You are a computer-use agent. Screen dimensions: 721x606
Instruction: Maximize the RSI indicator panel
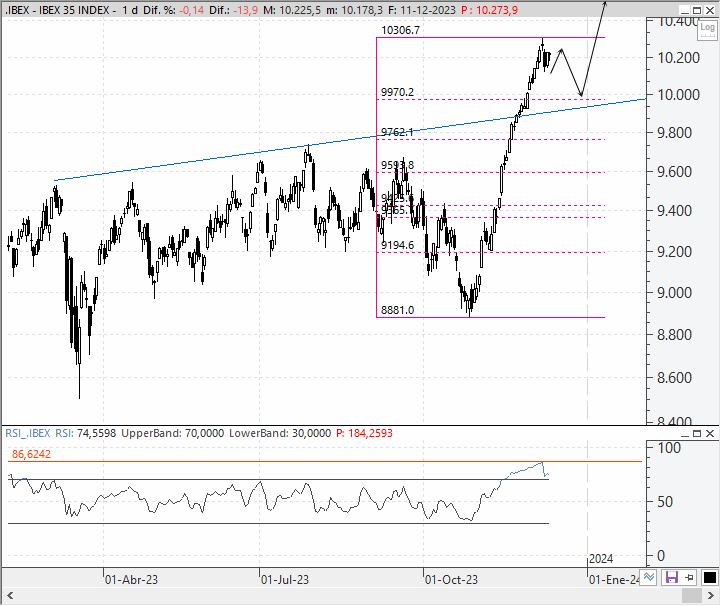tap(697, 434)
